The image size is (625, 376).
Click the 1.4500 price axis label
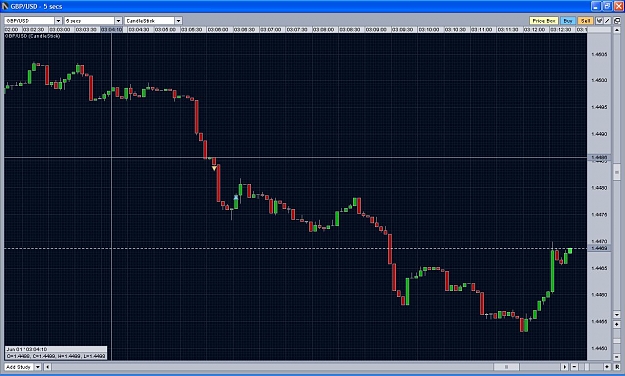(x=599, y=80)
